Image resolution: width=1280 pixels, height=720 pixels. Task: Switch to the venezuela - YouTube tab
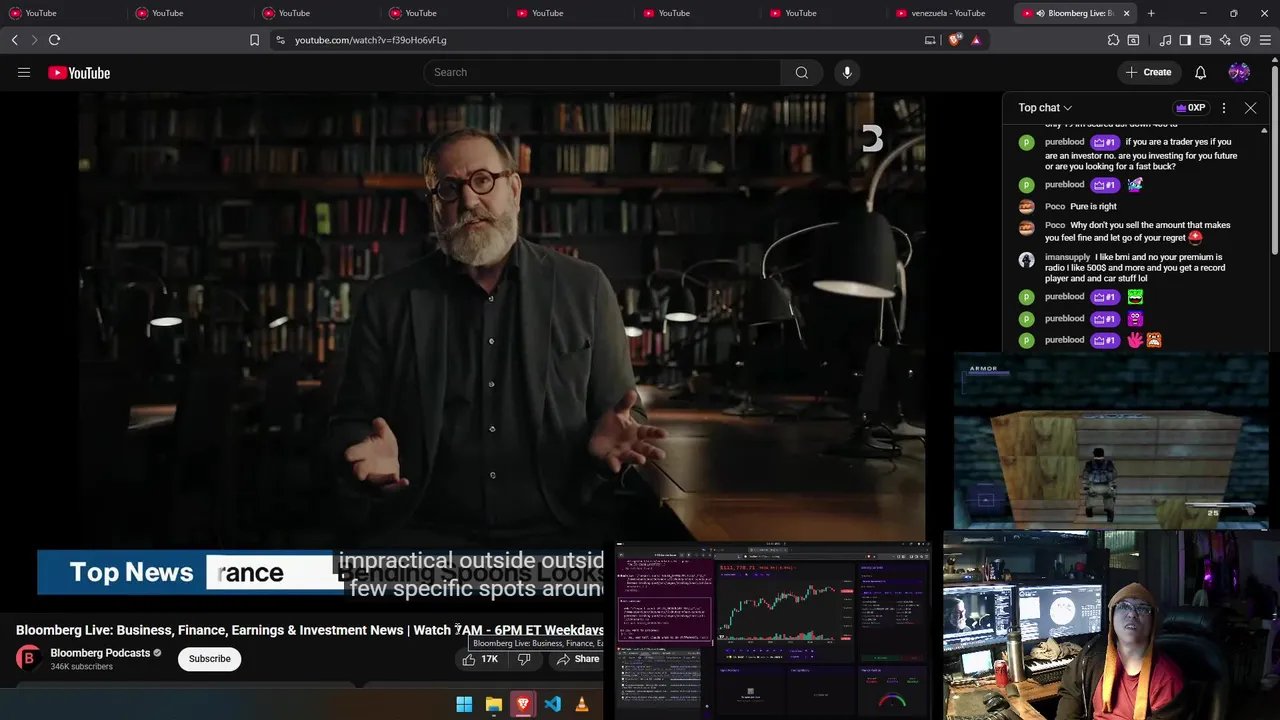(948, 13)
